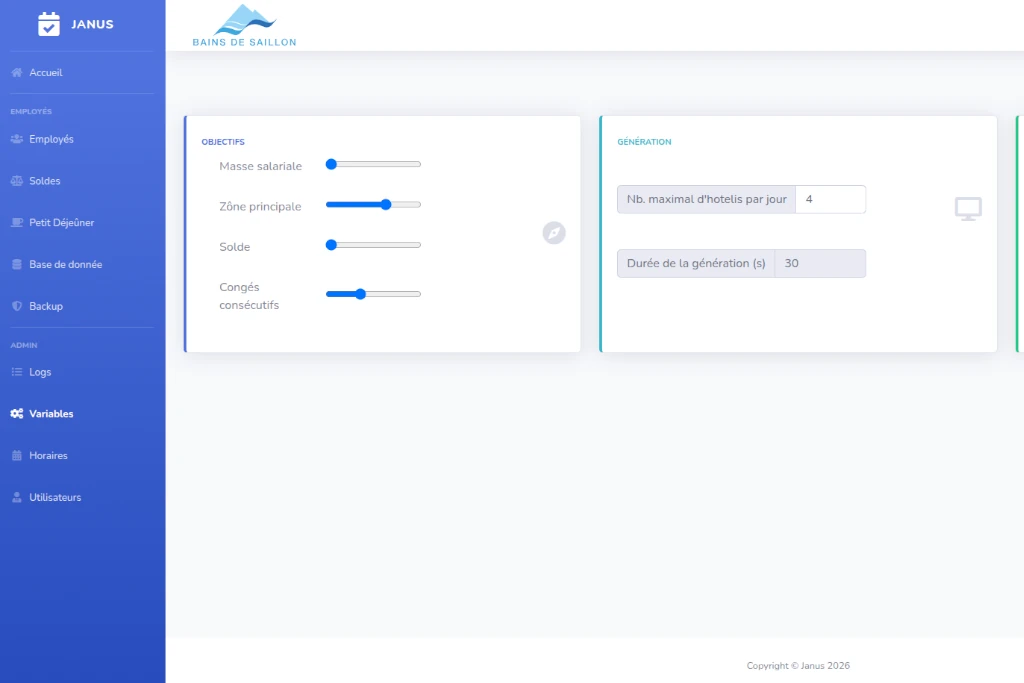Click the Congés consécutifs slider handle
The width and height of the screenshot is (1024, 683).
point(360,294)
